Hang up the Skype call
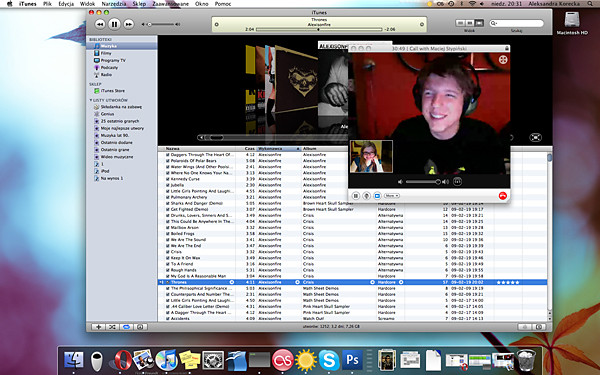Image resolution: width=600 pixels, height=375 pixels. (503, 196)
